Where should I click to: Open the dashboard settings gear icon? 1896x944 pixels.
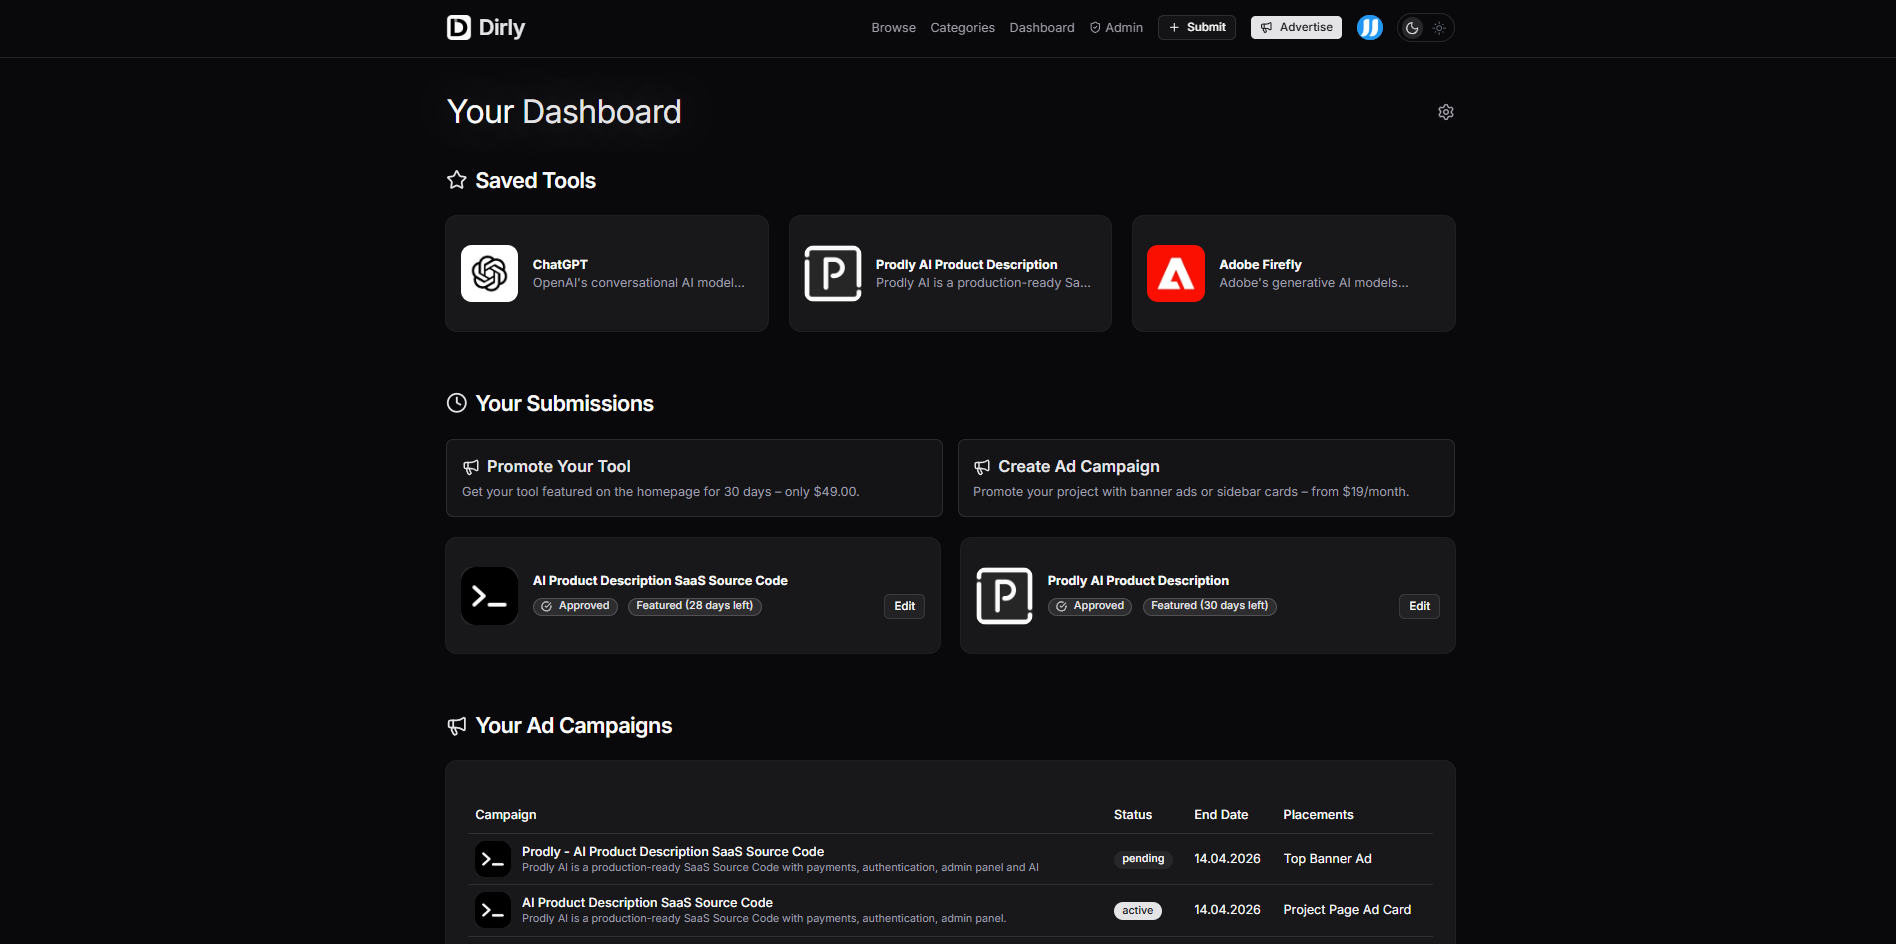tap(1445, 111)
